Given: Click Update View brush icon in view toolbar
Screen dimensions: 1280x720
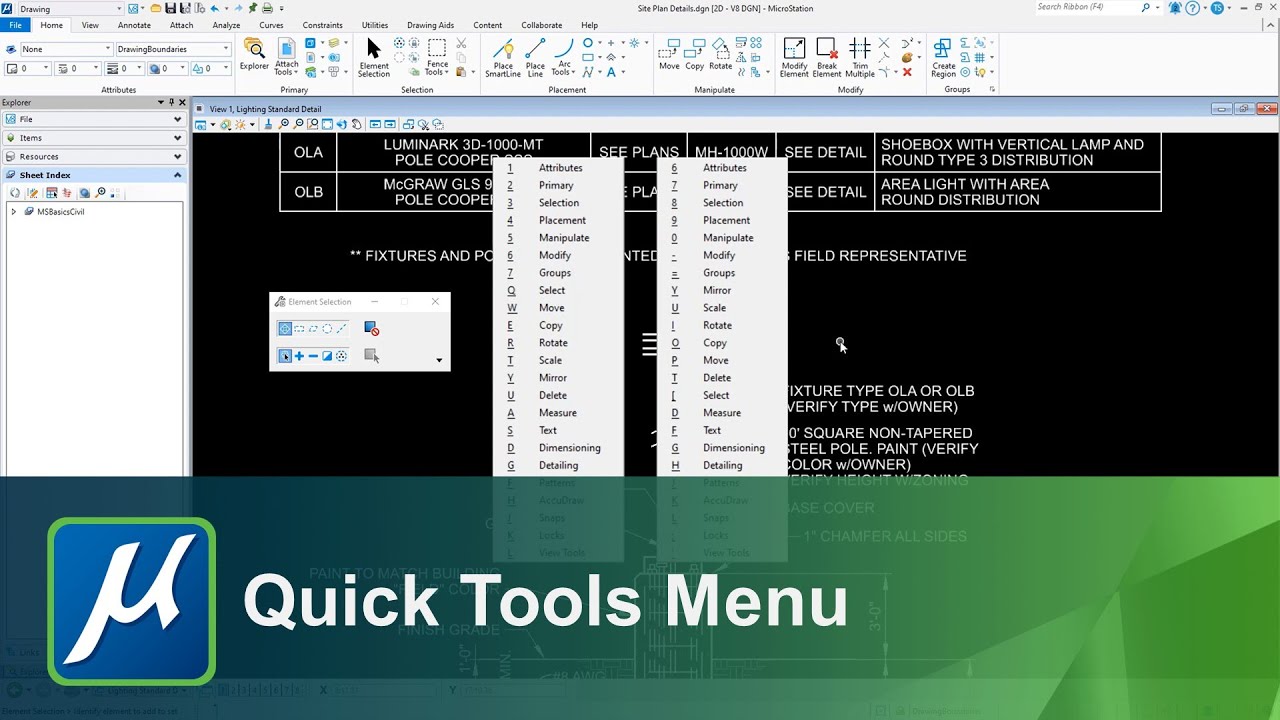Looking at the screenshot, I should pos(269,125).
